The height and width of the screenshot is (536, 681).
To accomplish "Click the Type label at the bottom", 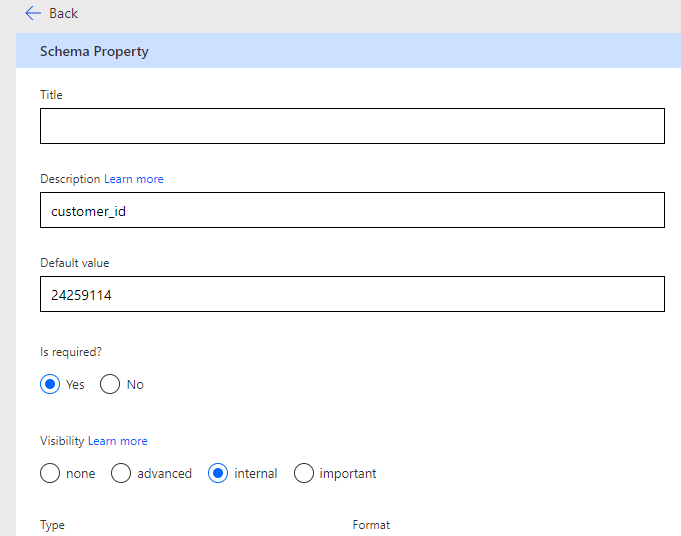I will coord(52,525).
